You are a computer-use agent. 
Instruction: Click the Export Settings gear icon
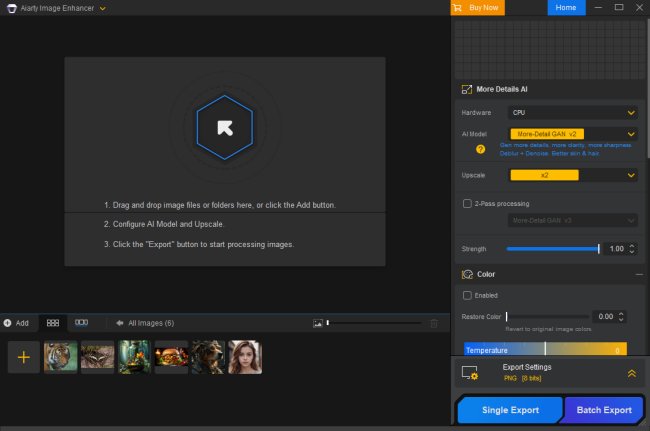click(x=470, y=373)
